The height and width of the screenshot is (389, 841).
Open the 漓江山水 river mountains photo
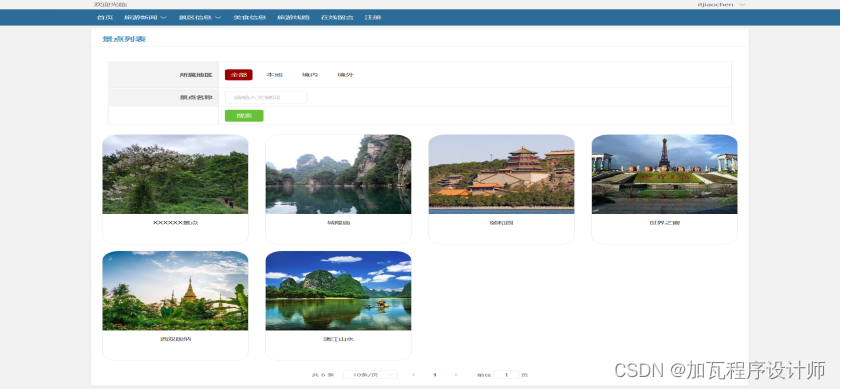click(x=338, y=291)
